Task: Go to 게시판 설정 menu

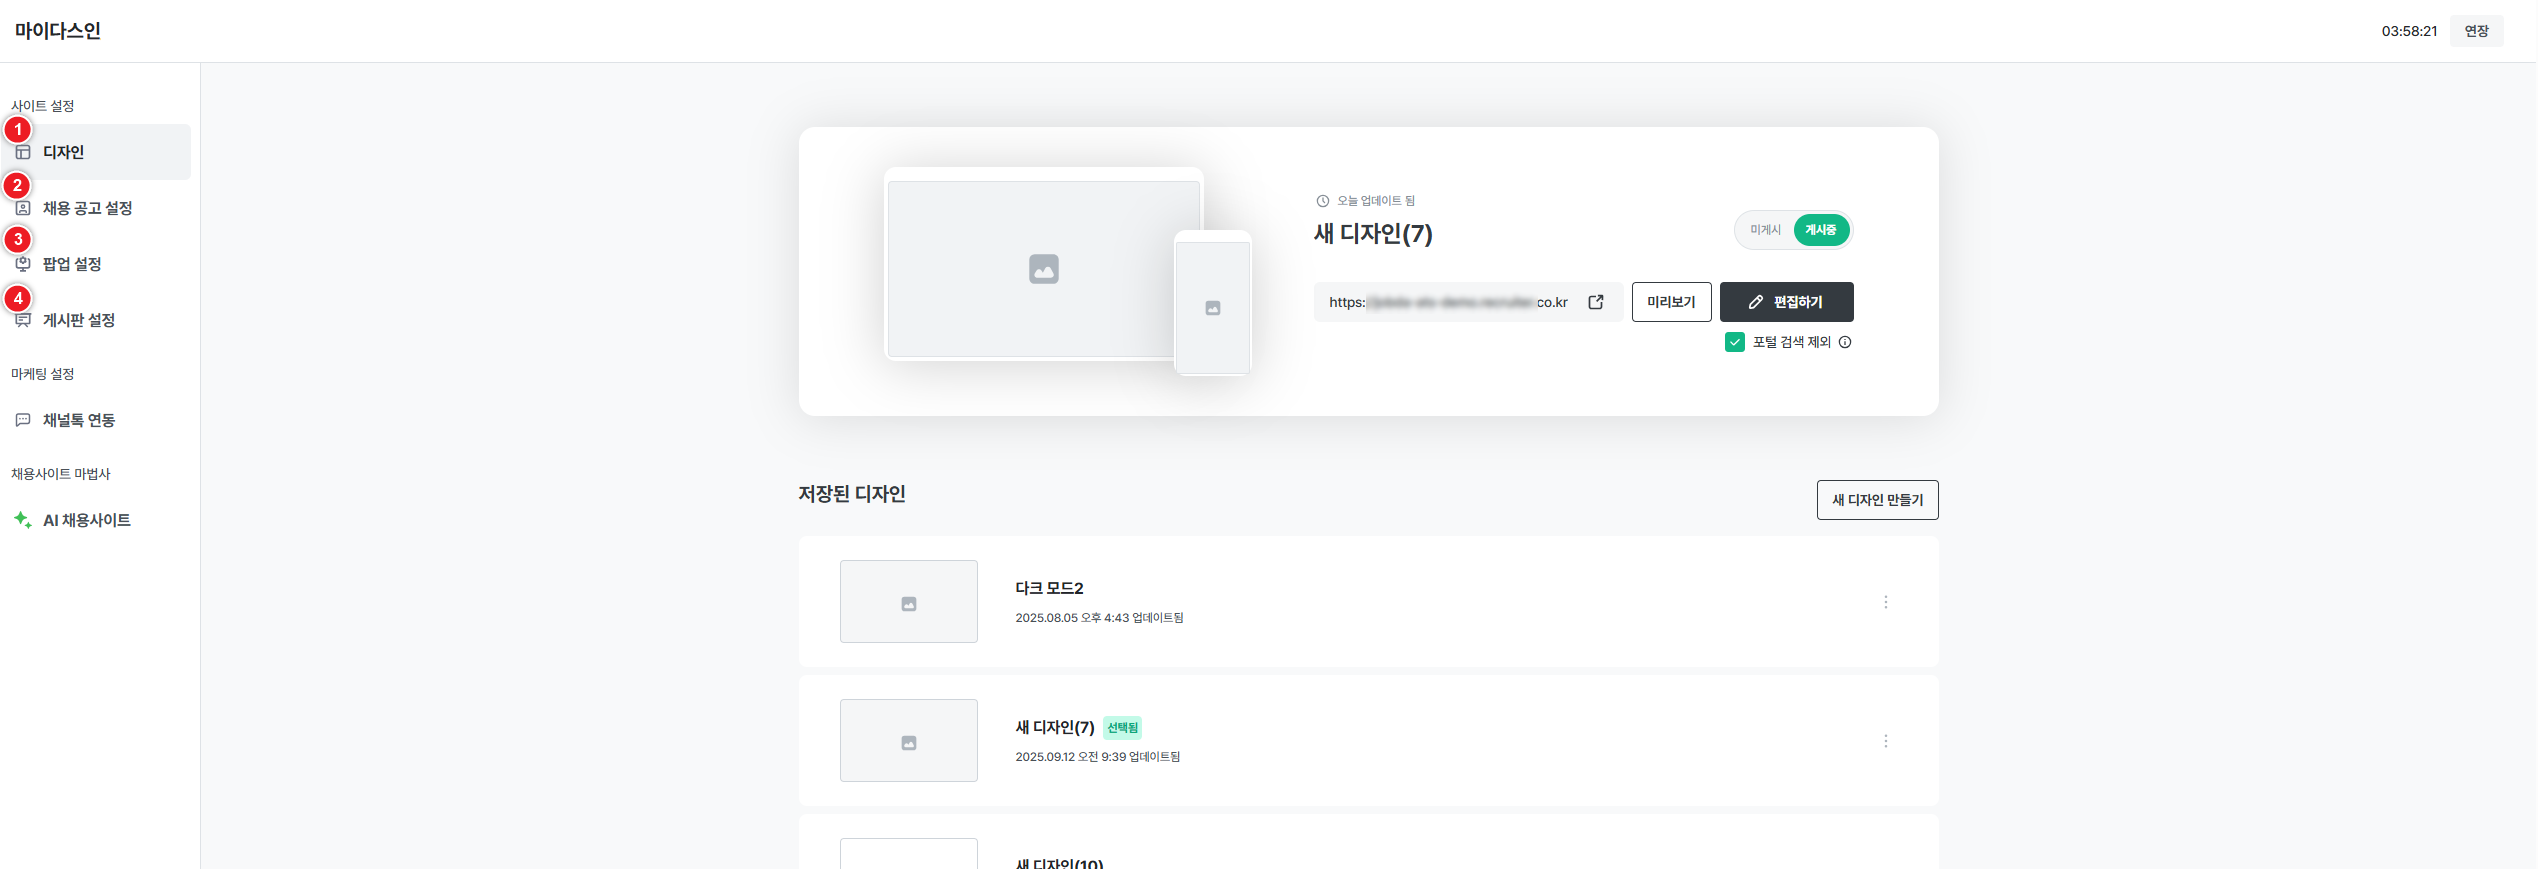Action: click(x=79, y=321)
